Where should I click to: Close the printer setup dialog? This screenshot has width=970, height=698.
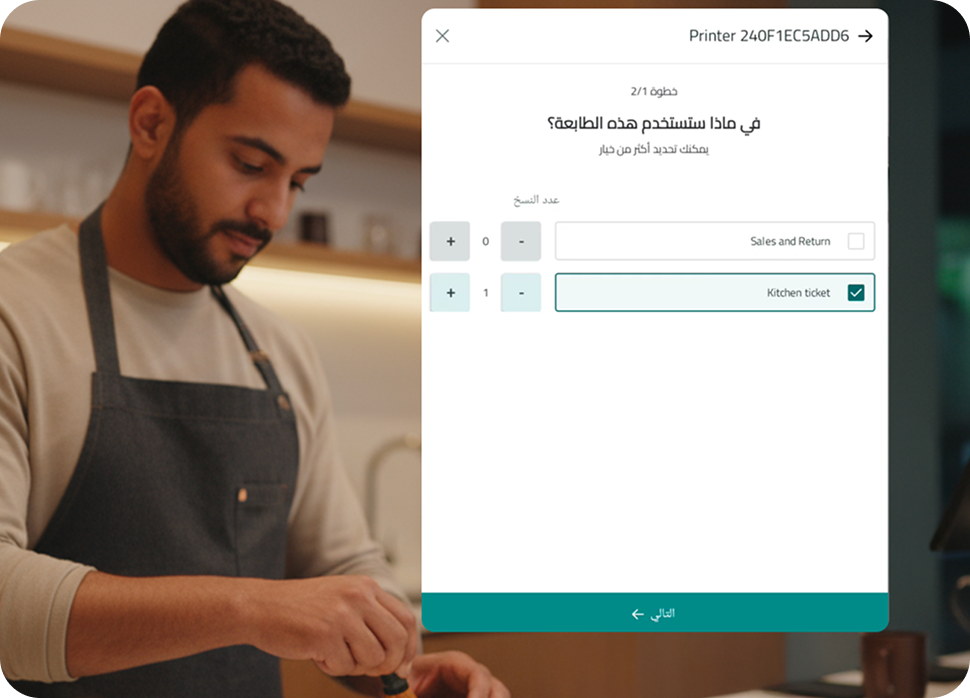[442, 36]
